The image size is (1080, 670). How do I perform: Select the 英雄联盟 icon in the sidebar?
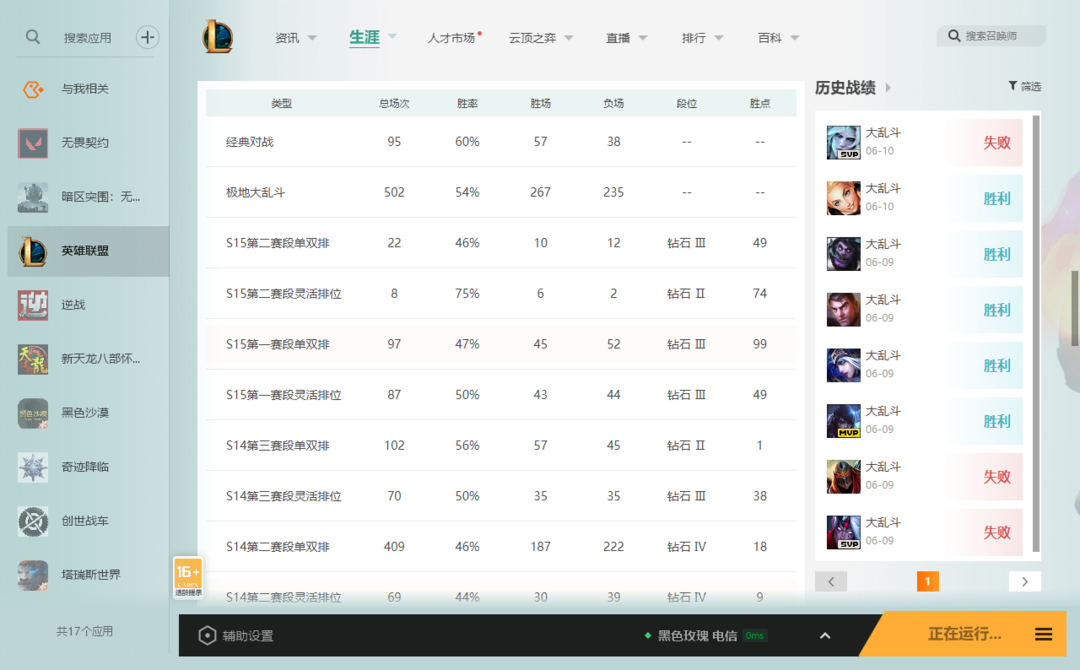tap(33, 251)
